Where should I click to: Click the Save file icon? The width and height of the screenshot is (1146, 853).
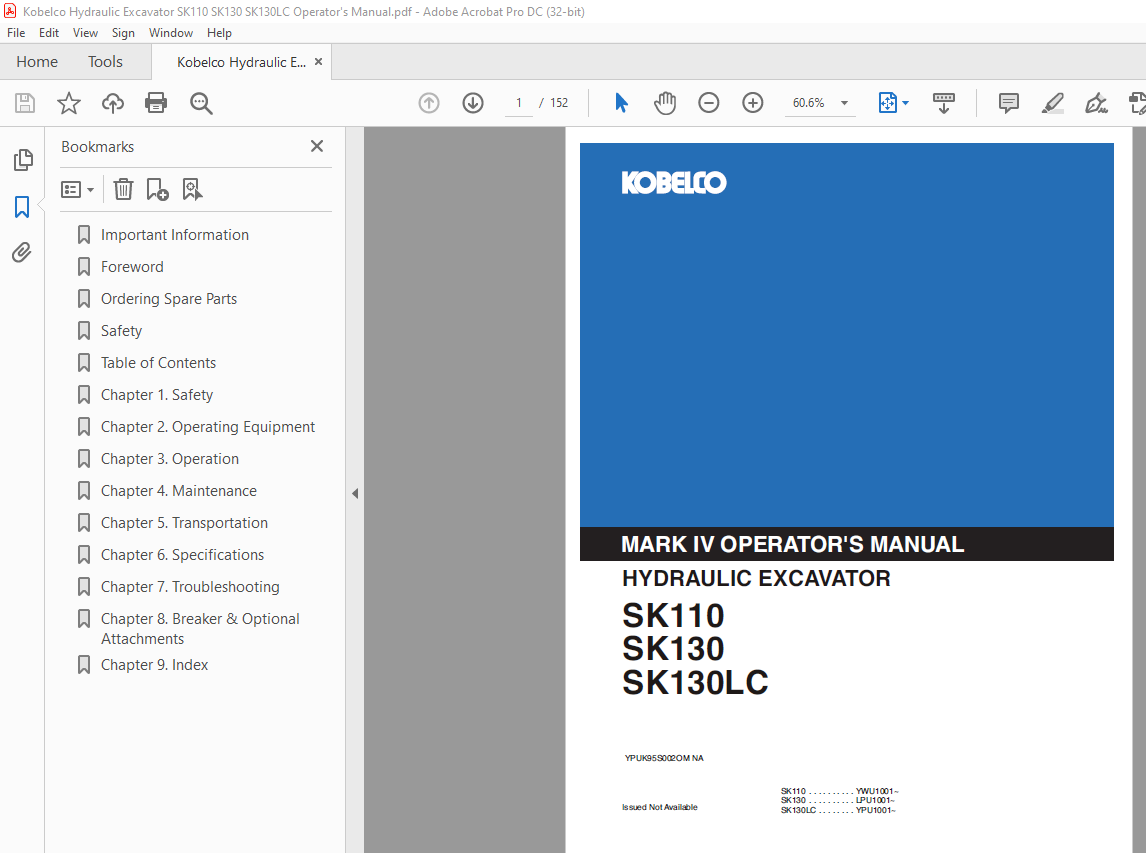[x=25, y=103]
